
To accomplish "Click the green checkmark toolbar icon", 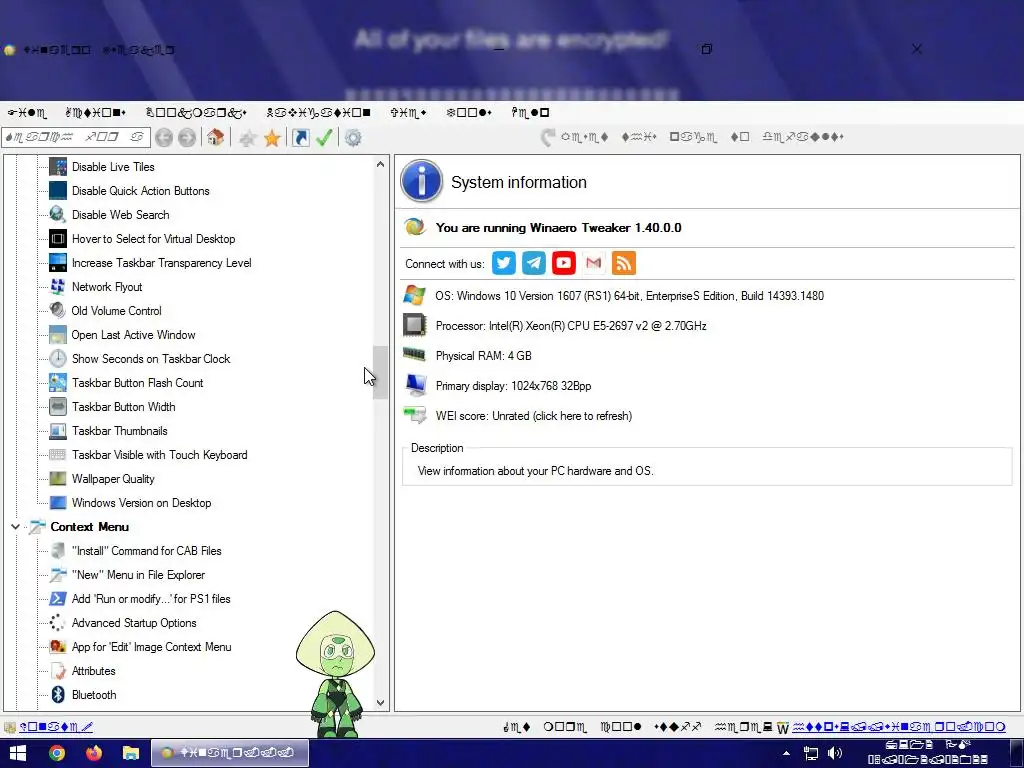I will tap(325, 137).
